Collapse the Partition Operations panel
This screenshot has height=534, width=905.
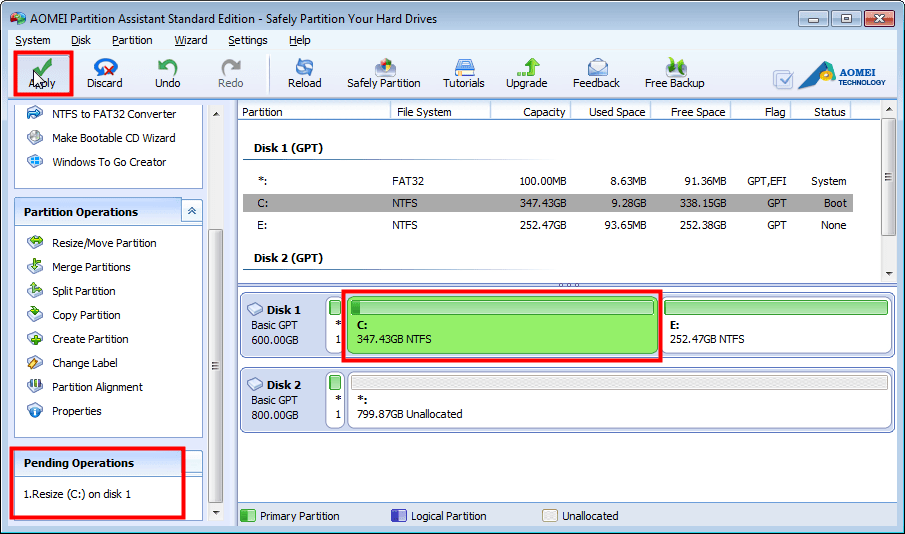click(192, 211)
